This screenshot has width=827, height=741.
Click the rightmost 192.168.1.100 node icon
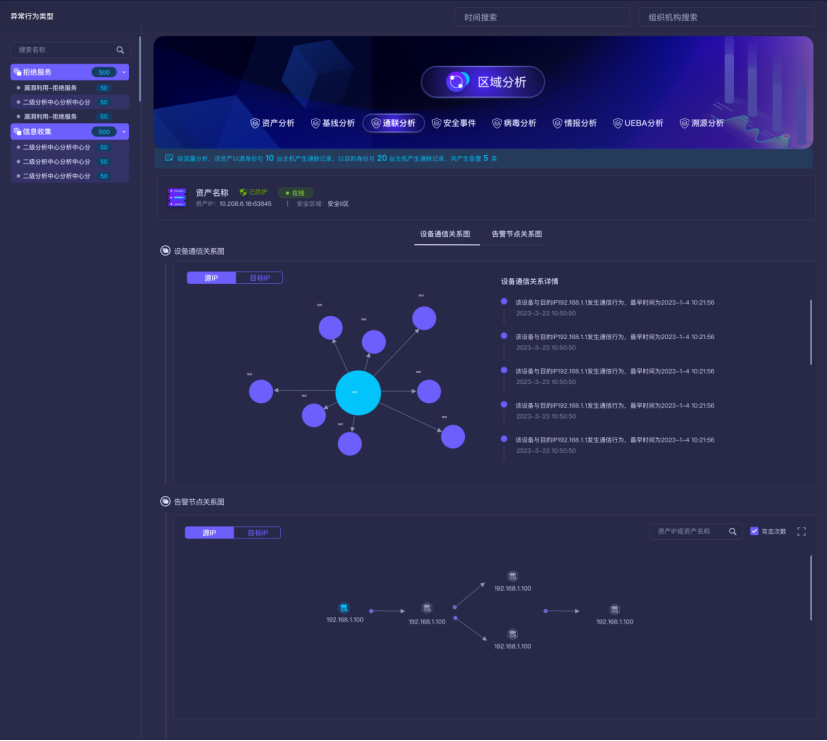point(615,609)
